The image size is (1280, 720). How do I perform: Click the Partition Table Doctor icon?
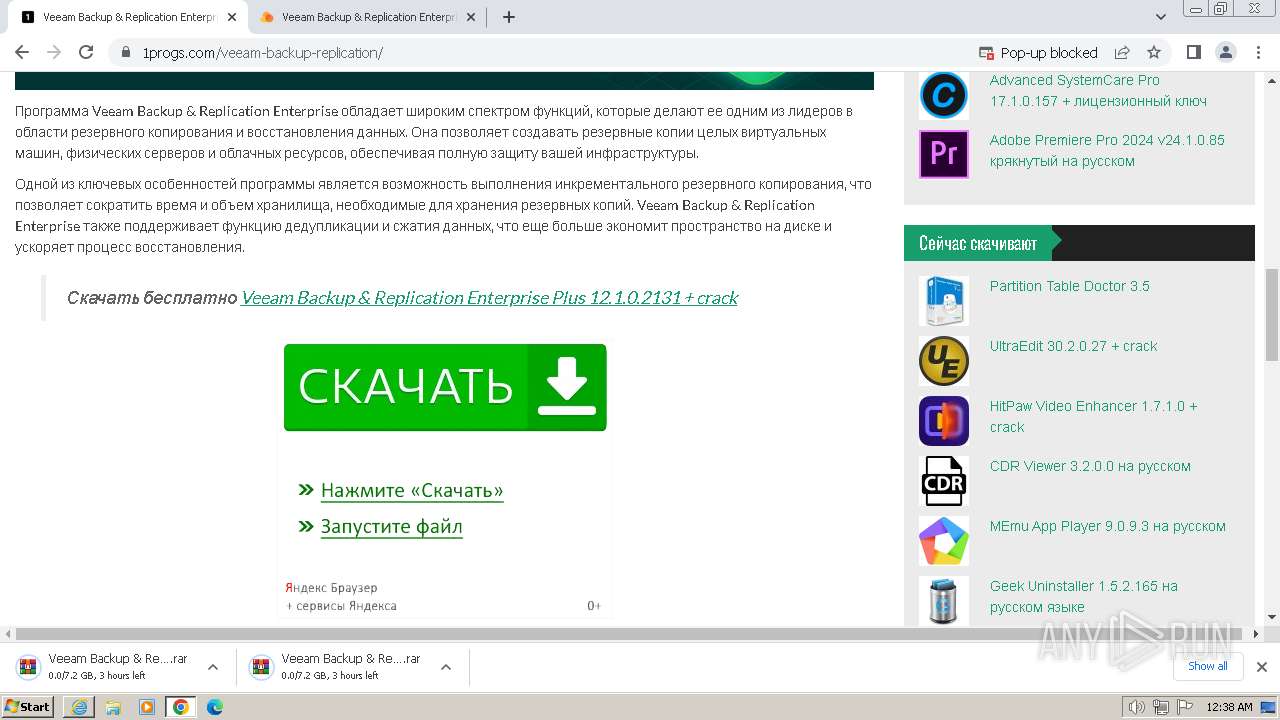pyautogui.click(x=943, y=301)
